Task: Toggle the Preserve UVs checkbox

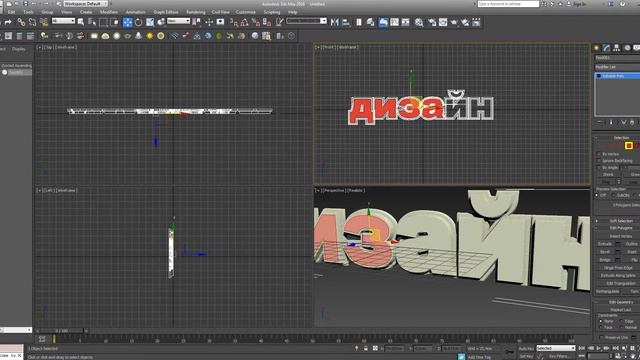Action: [x=602, y=338]
